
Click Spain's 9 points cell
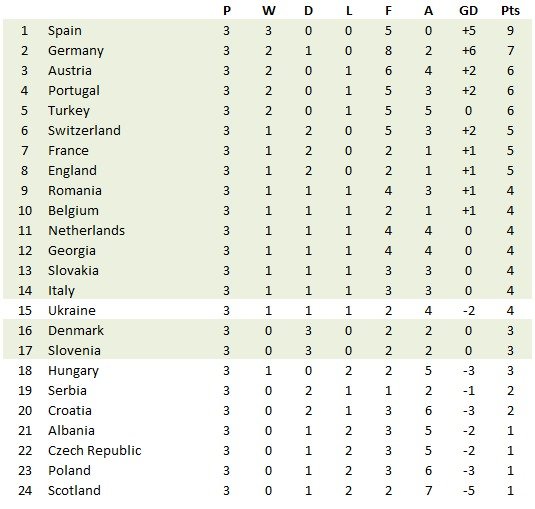(x=510, y=31)
